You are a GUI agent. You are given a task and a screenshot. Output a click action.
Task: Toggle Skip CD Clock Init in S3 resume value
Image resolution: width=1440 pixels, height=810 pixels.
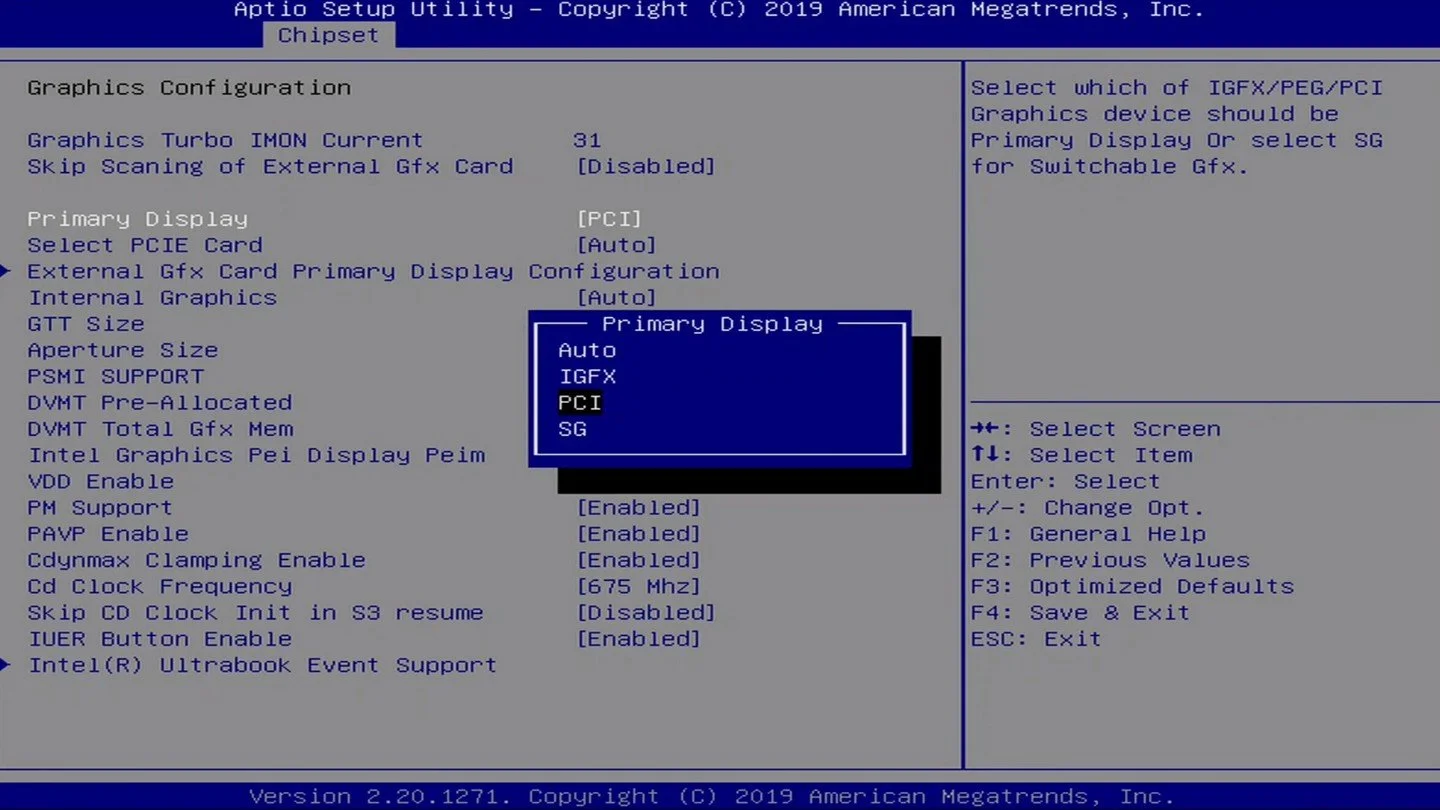[x=646, y=612]
